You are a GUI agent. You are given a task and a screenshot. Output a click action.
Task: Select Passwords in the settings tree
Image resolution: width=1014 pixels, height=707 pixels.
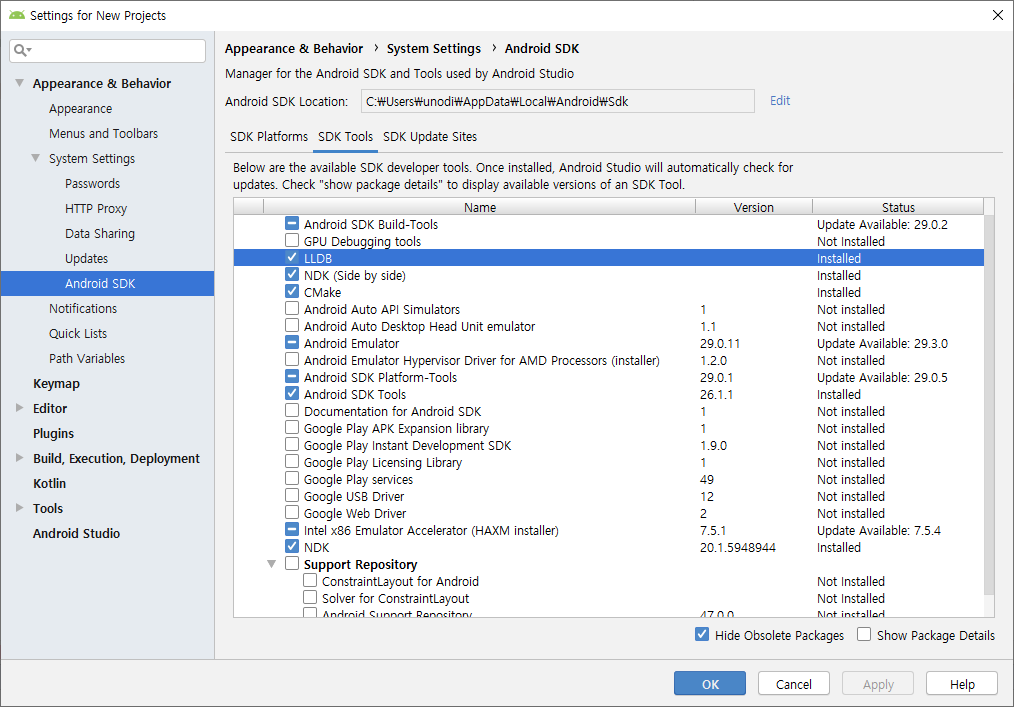92,184
